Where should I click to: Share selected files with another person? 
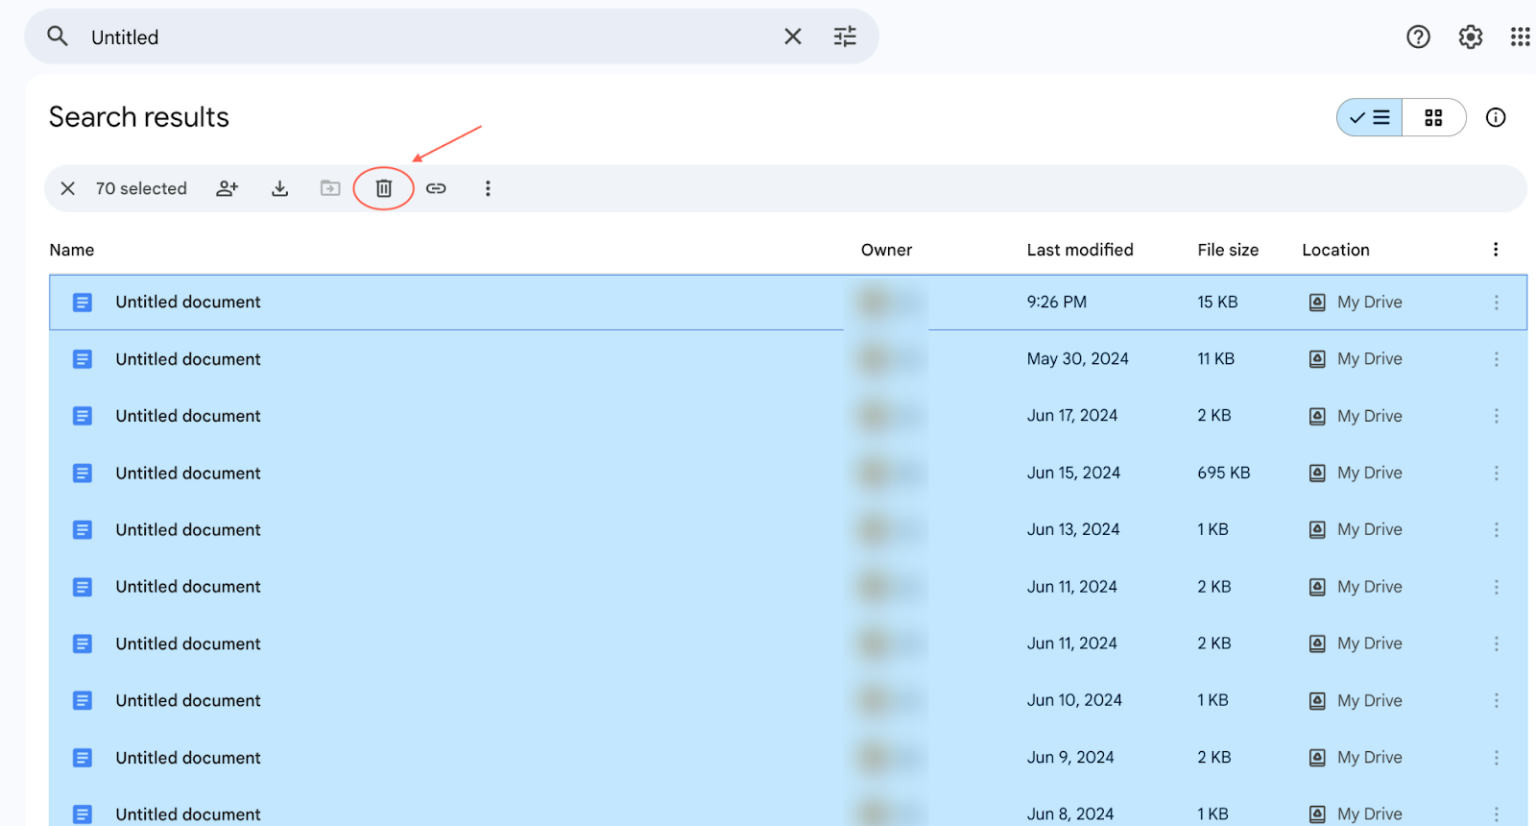tap(227, 188)
